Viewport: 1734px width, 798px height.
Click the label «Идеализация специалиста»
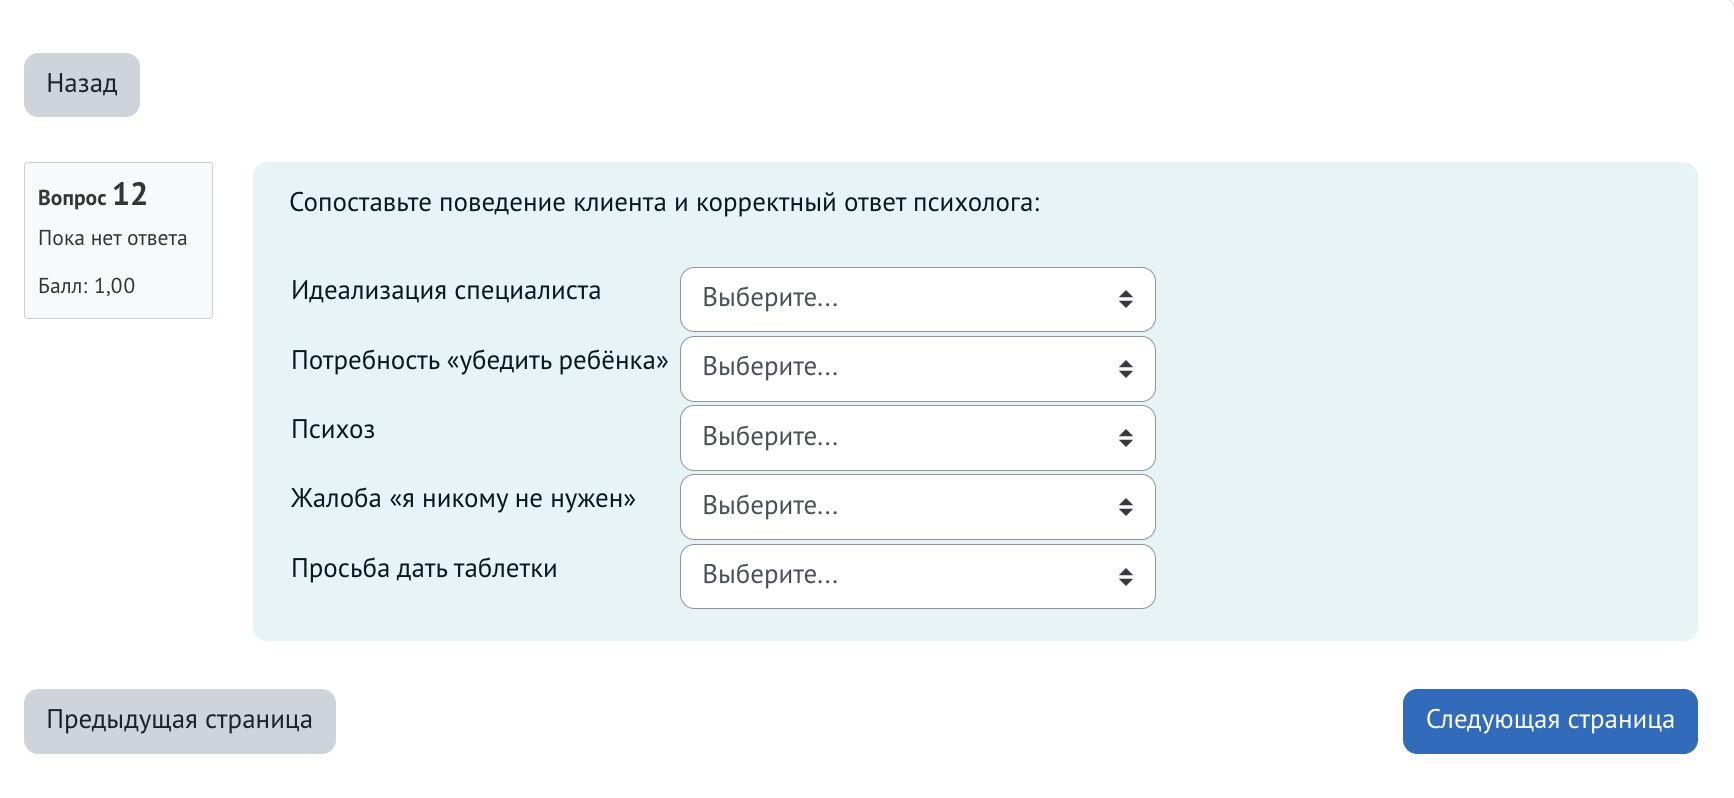click(x=446, y=291)
